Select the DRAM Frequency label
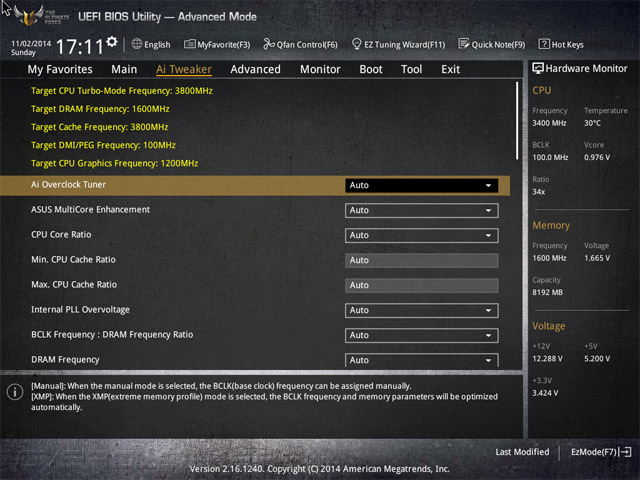Image resolution: width=640 pixels, height=480 pixels. point(65,360)
